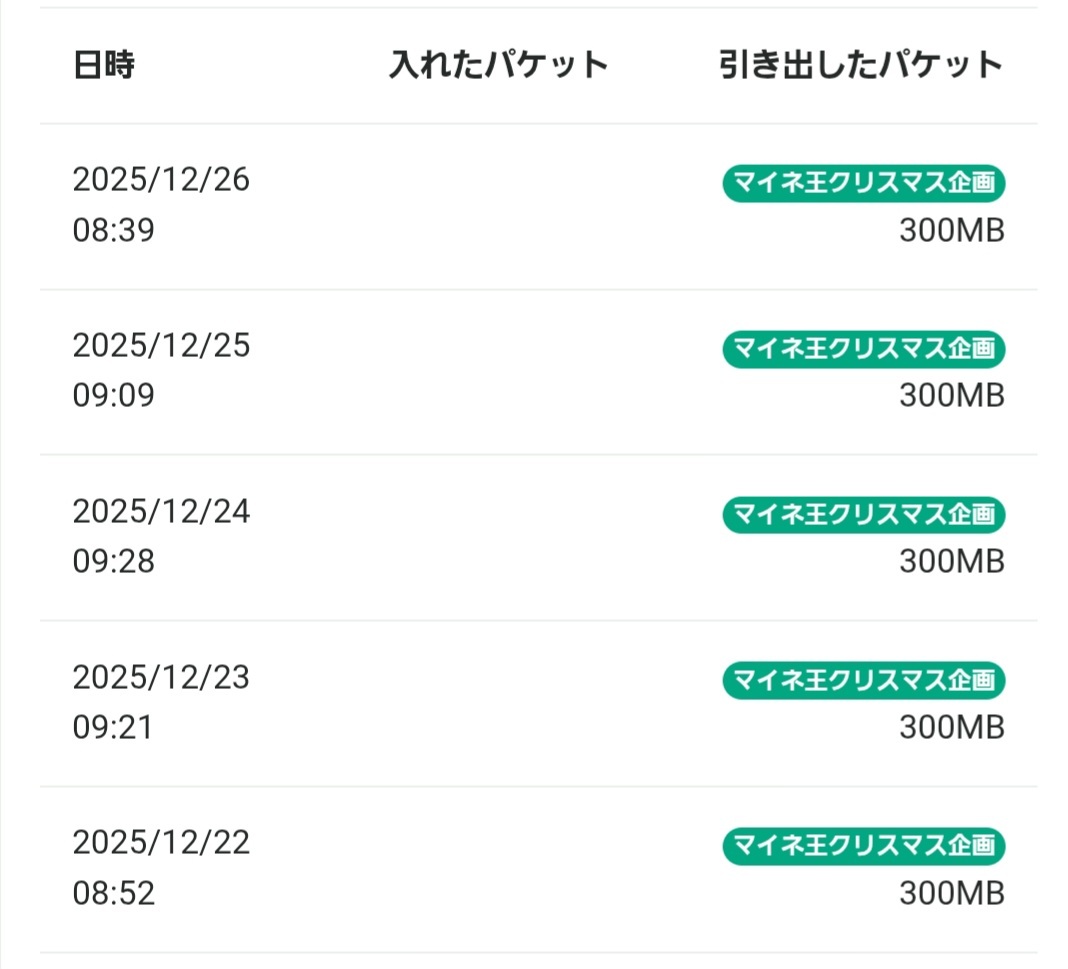Click the 入れたパケット column header
Screen dimensions: 1068x969
coord(498,65)
